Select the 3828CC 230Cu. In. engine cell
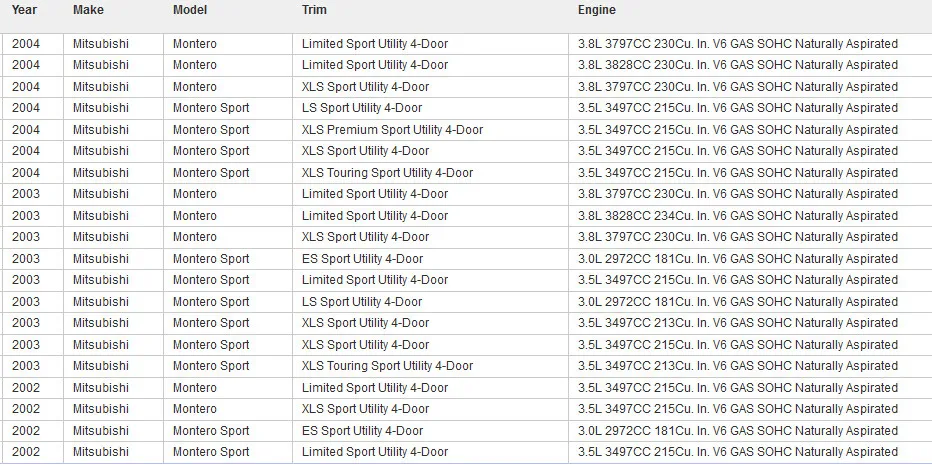932x466 pixels. pos(738,65)
